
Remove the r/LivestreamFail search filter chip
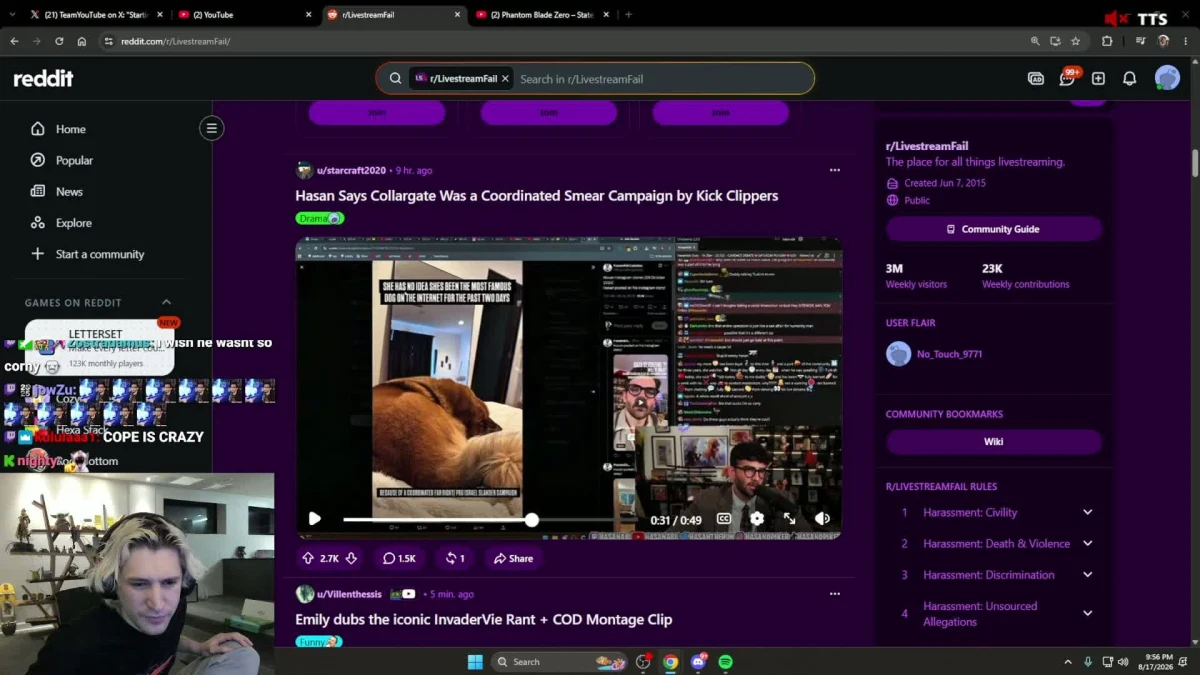505,79
